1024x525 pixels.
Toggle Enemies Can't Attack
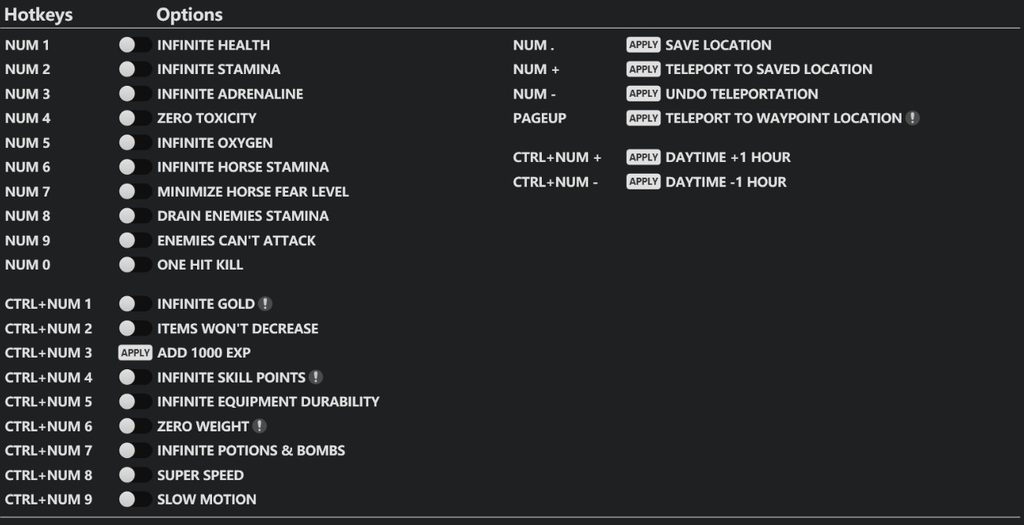click(135, 240)
